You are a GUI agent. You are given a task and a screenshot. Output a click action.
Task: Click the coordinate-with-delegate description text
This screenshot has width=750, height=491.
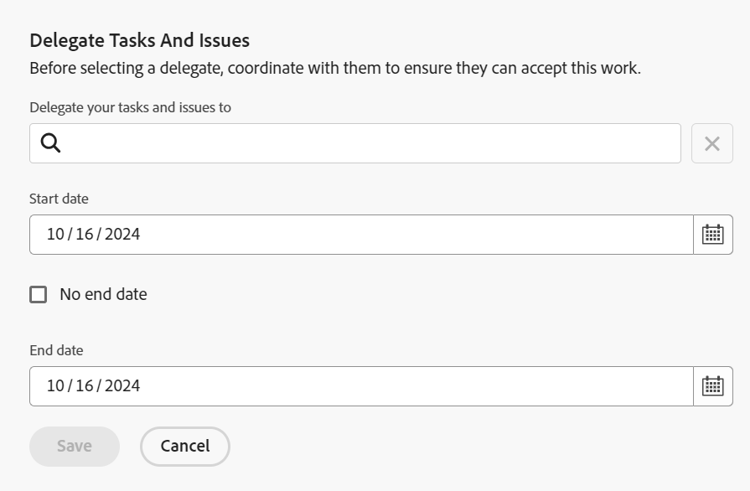(x=334, y=69)
